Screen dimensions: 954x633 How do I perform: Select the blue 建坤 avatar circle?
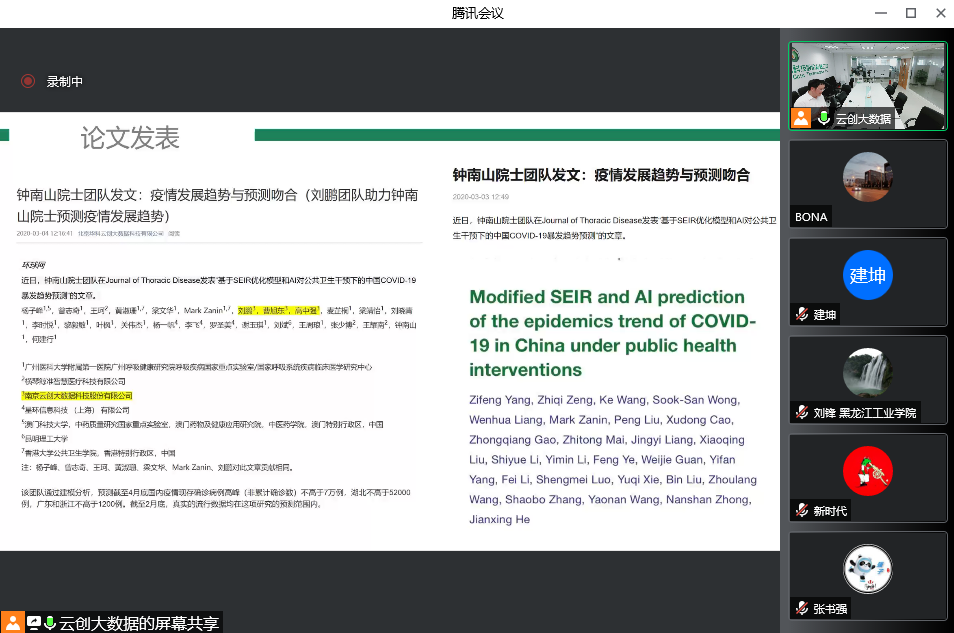(867, 275)
